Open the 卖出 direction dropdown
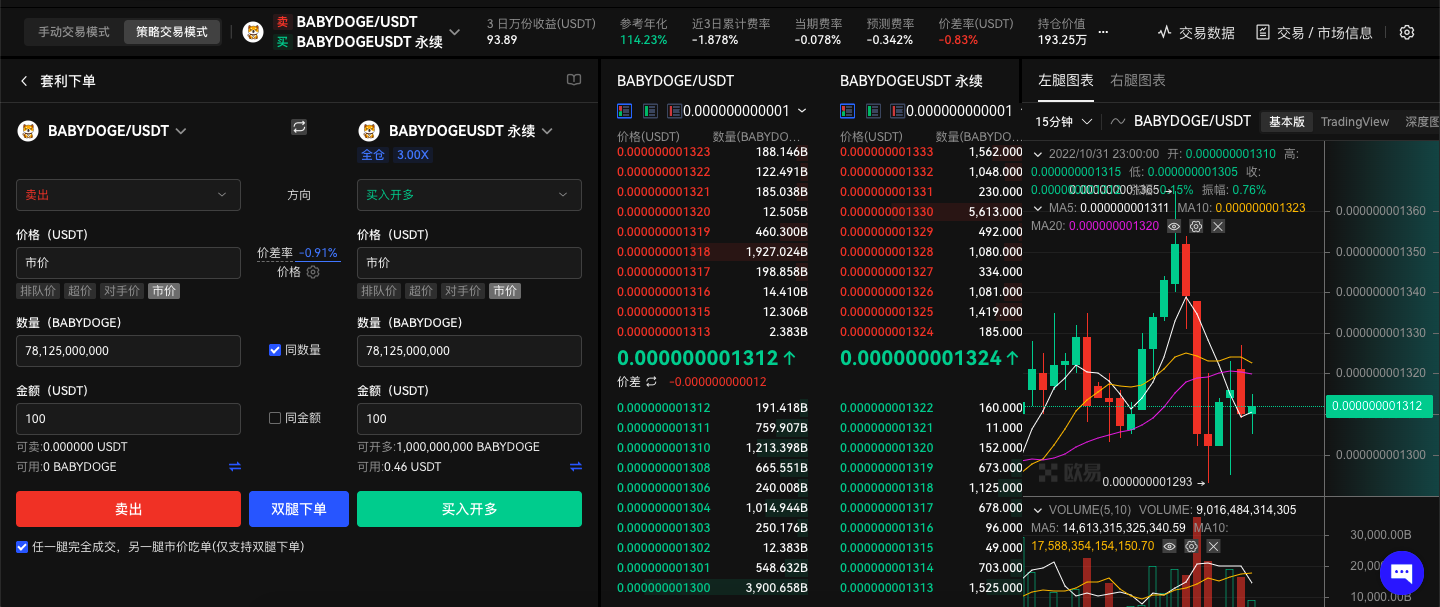 click(128, 195)
